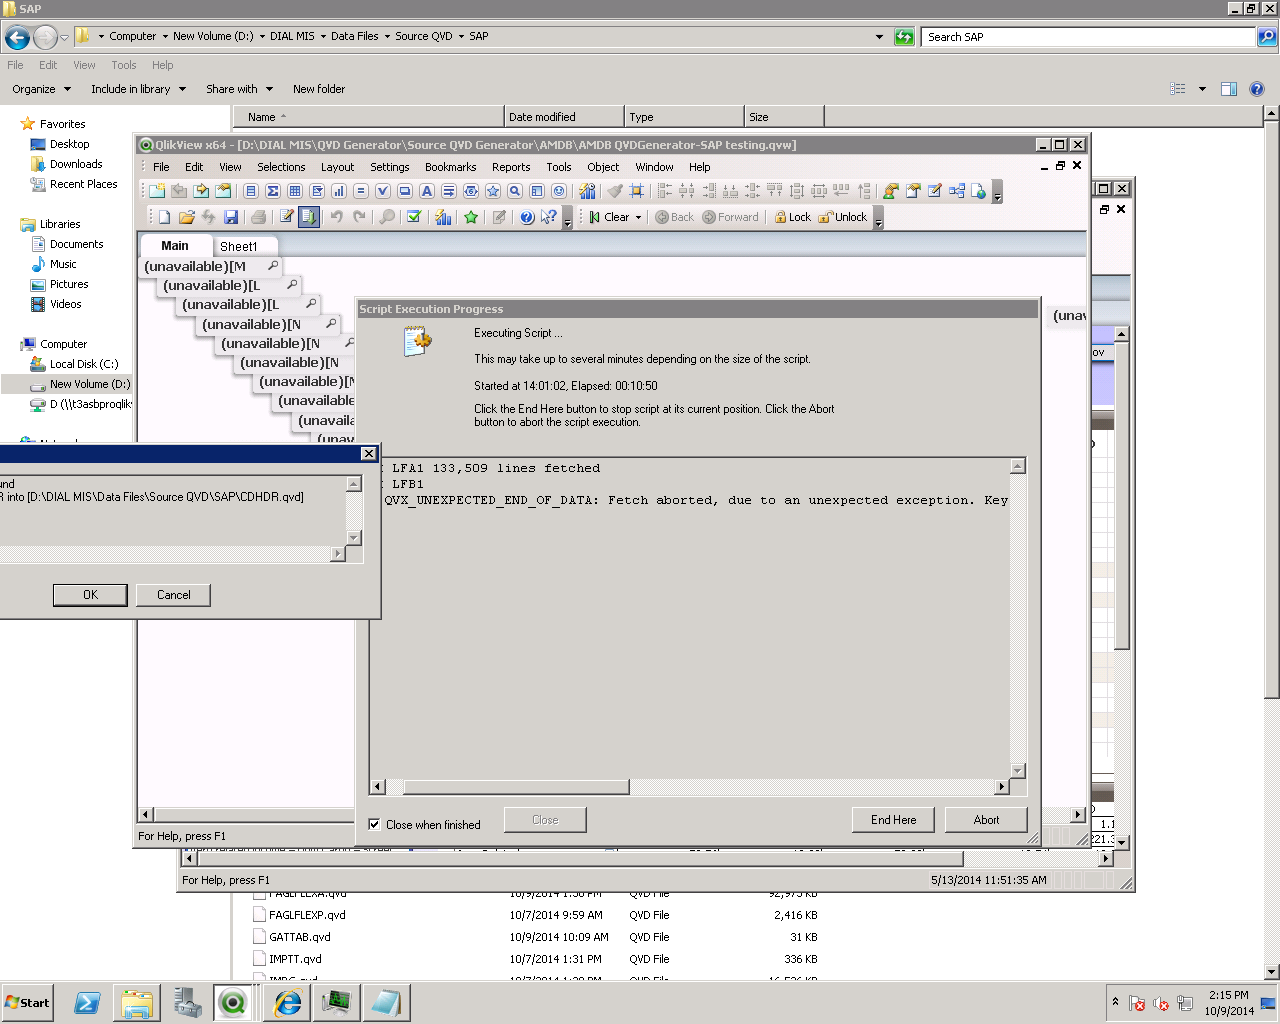The image size is (1280, 1024).
Task: Click the Save document toolbar icon
Action: pyautogui.click(x=231, y=217)
